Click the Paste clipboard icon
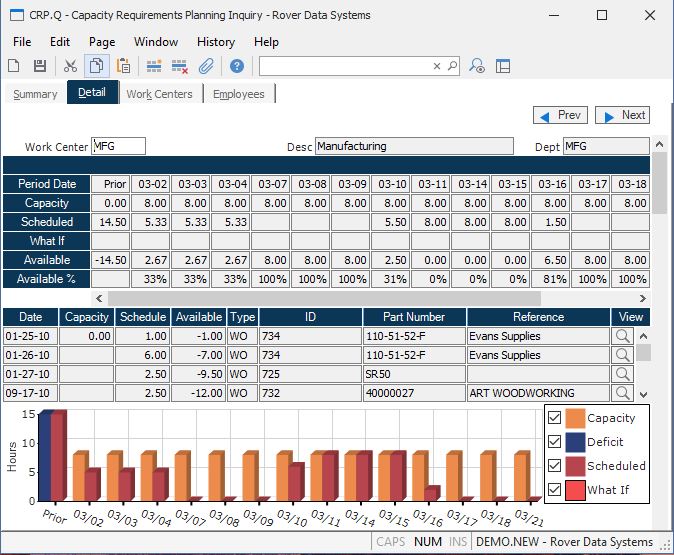The height and width of the screenshot is (555, 674). pyautogui.click(x=123, y=66)
